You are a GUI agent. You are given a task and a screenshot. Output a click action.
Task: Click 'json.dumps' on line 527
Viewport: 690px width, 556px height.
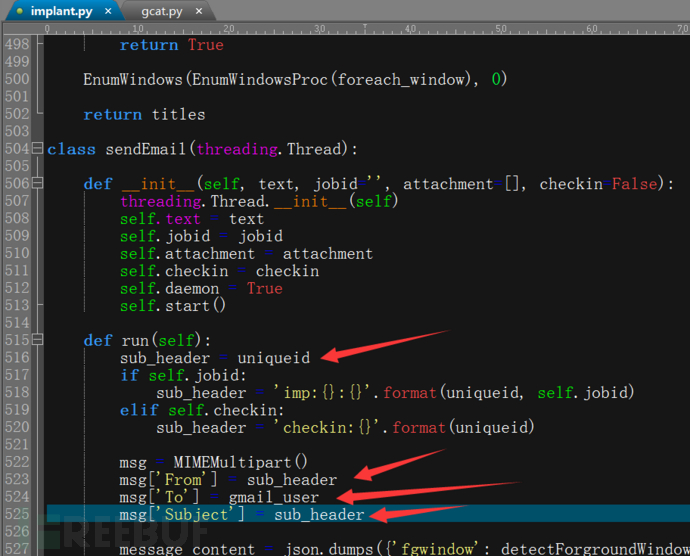pos(328,549)
